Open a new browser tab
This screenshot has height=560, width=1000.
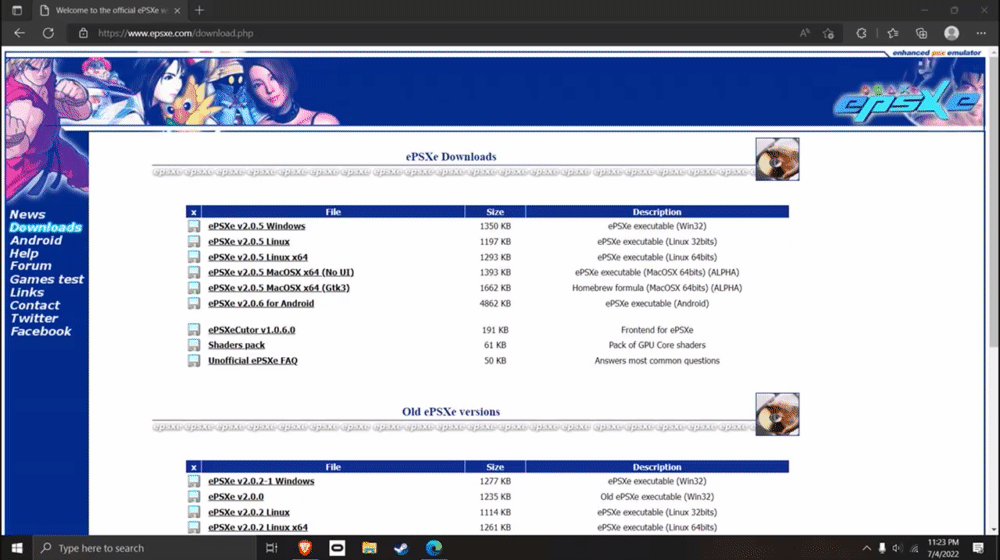tap(200, 10)
